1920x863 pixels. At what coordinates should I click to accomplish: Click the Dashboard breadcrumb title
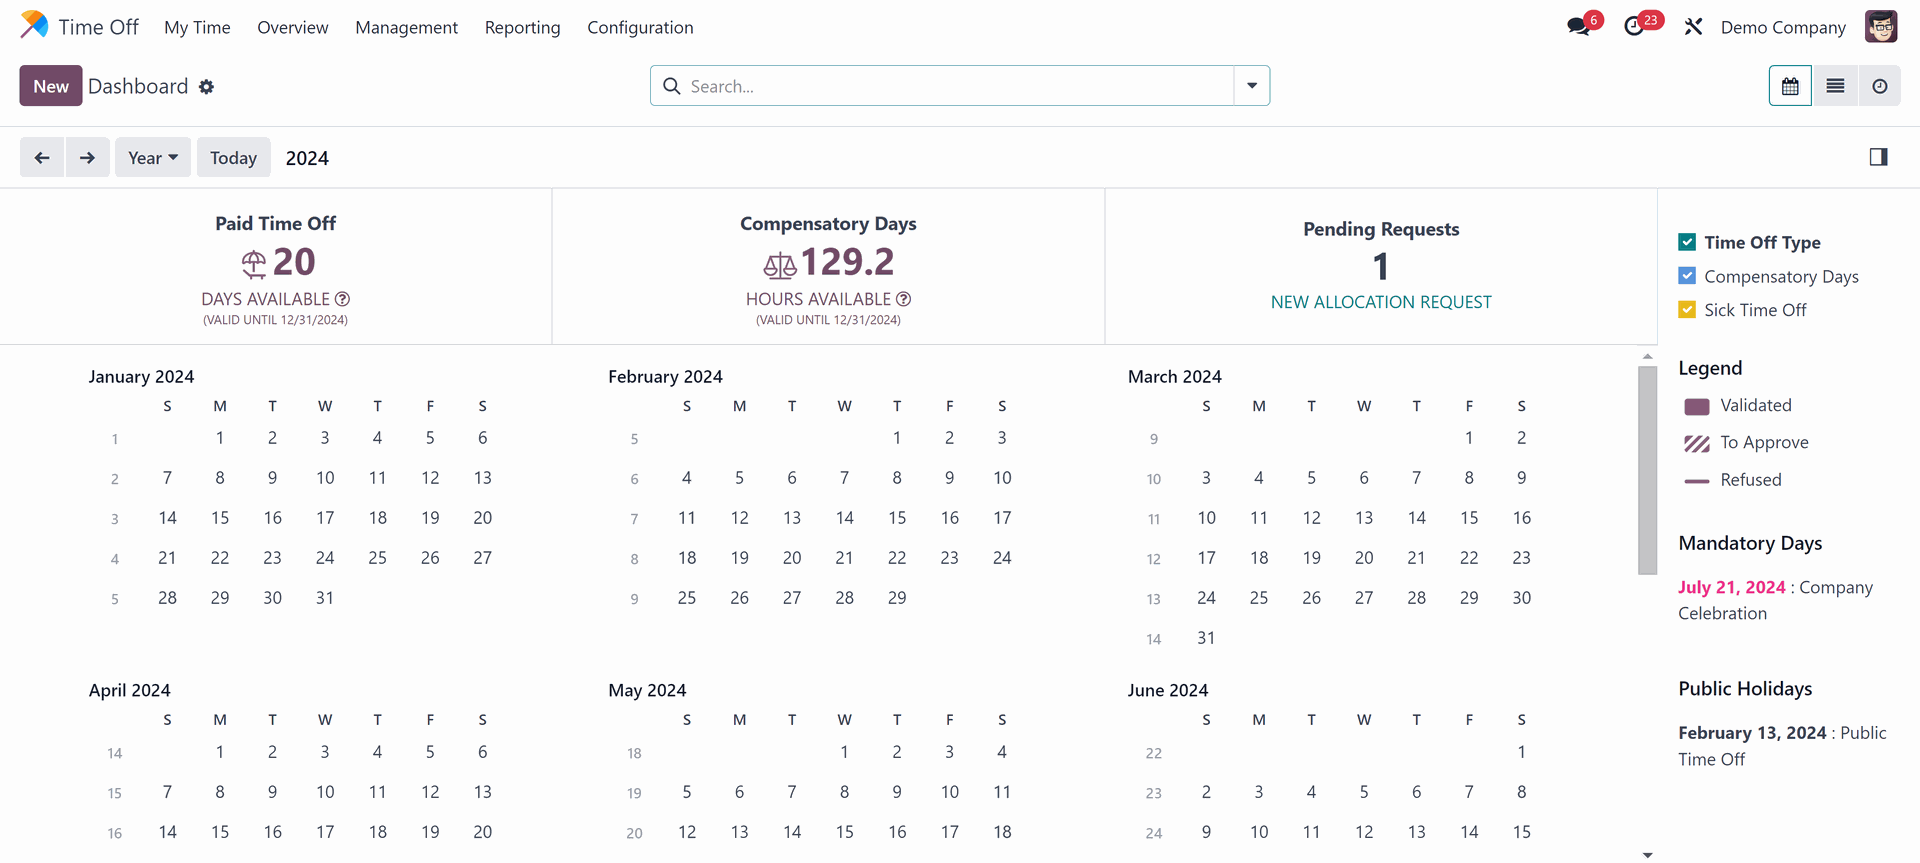138,86
